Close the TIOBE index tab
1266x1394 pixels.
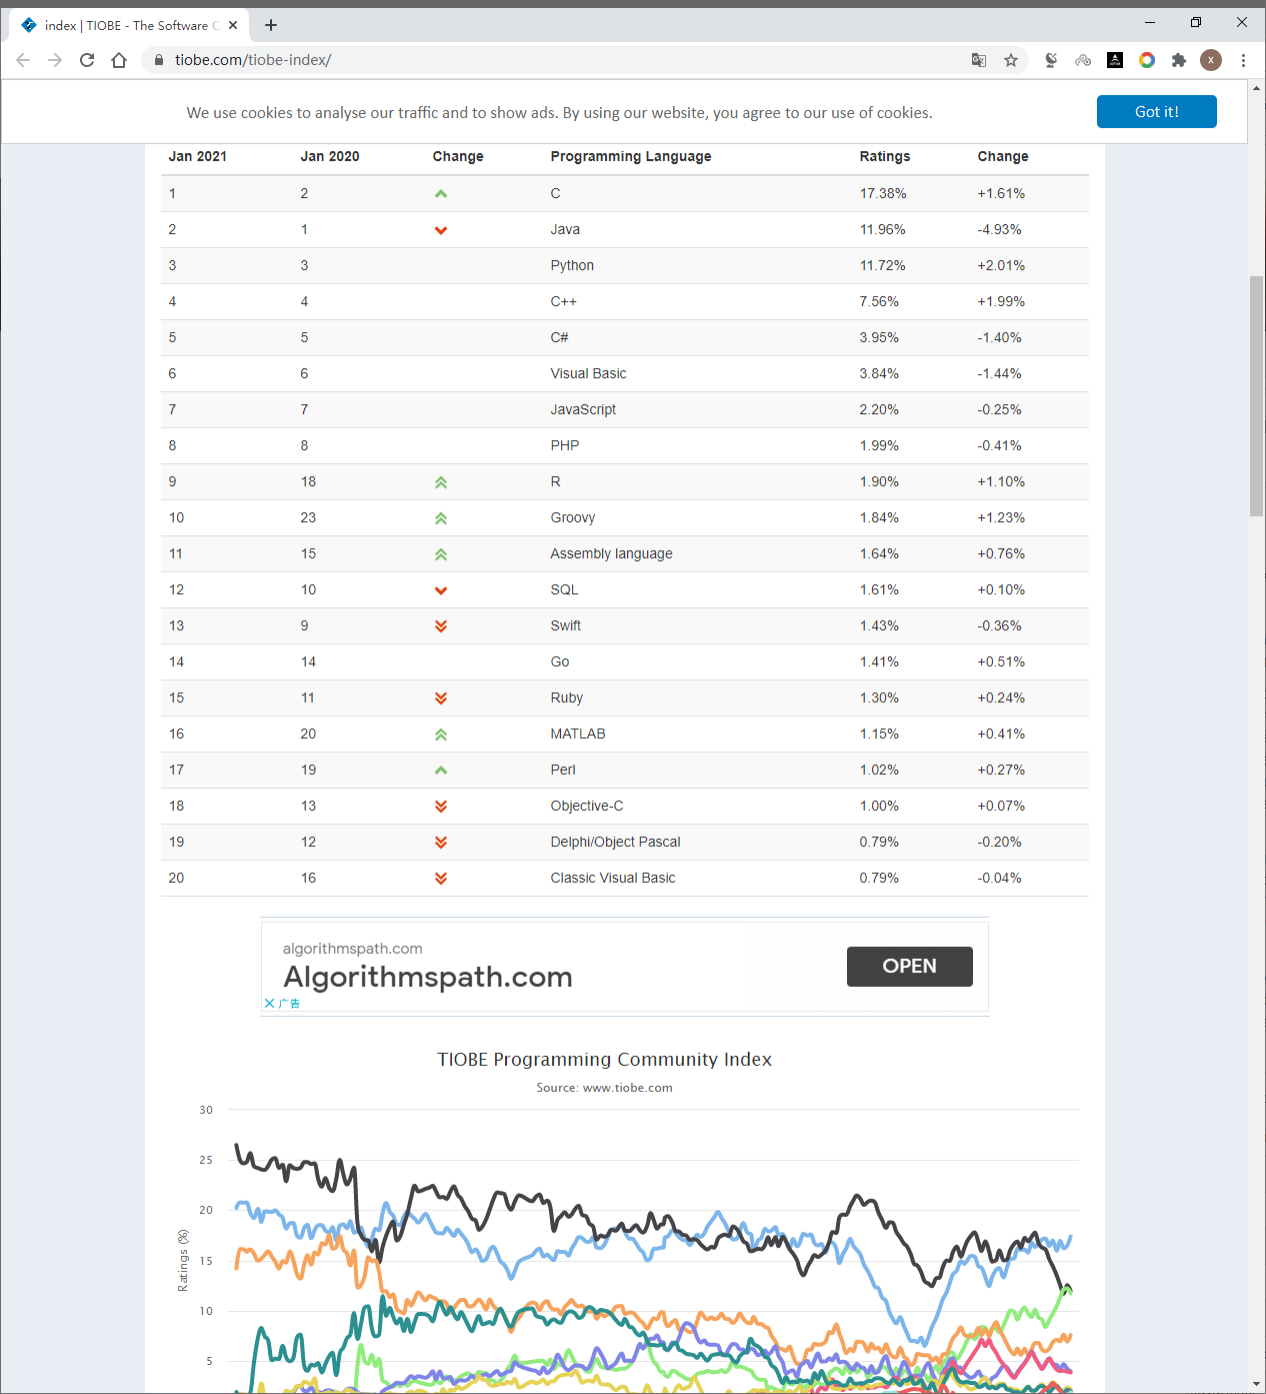233,25
